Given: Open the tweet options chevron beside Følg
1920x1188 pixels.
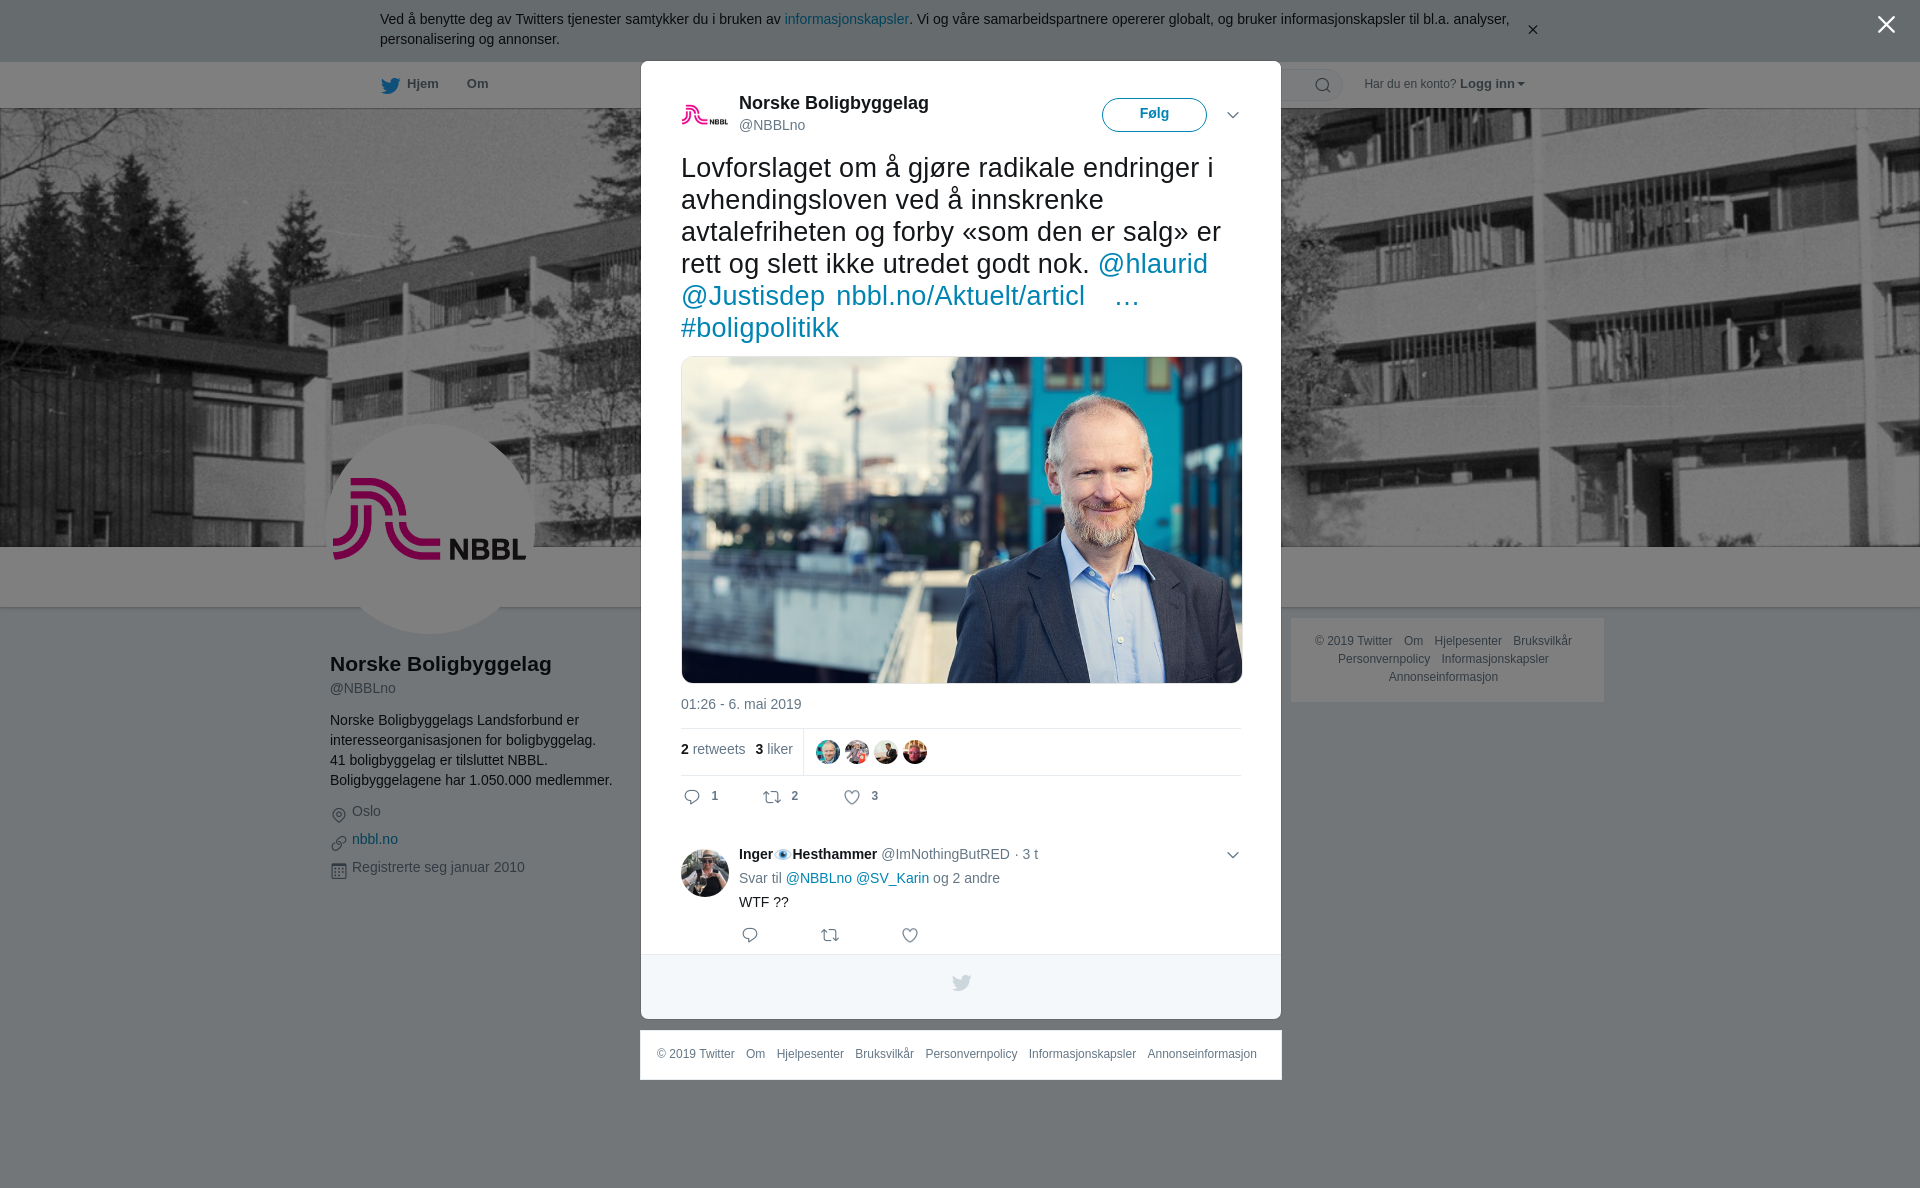Looking at the screenshot, I should point(1233,116).
